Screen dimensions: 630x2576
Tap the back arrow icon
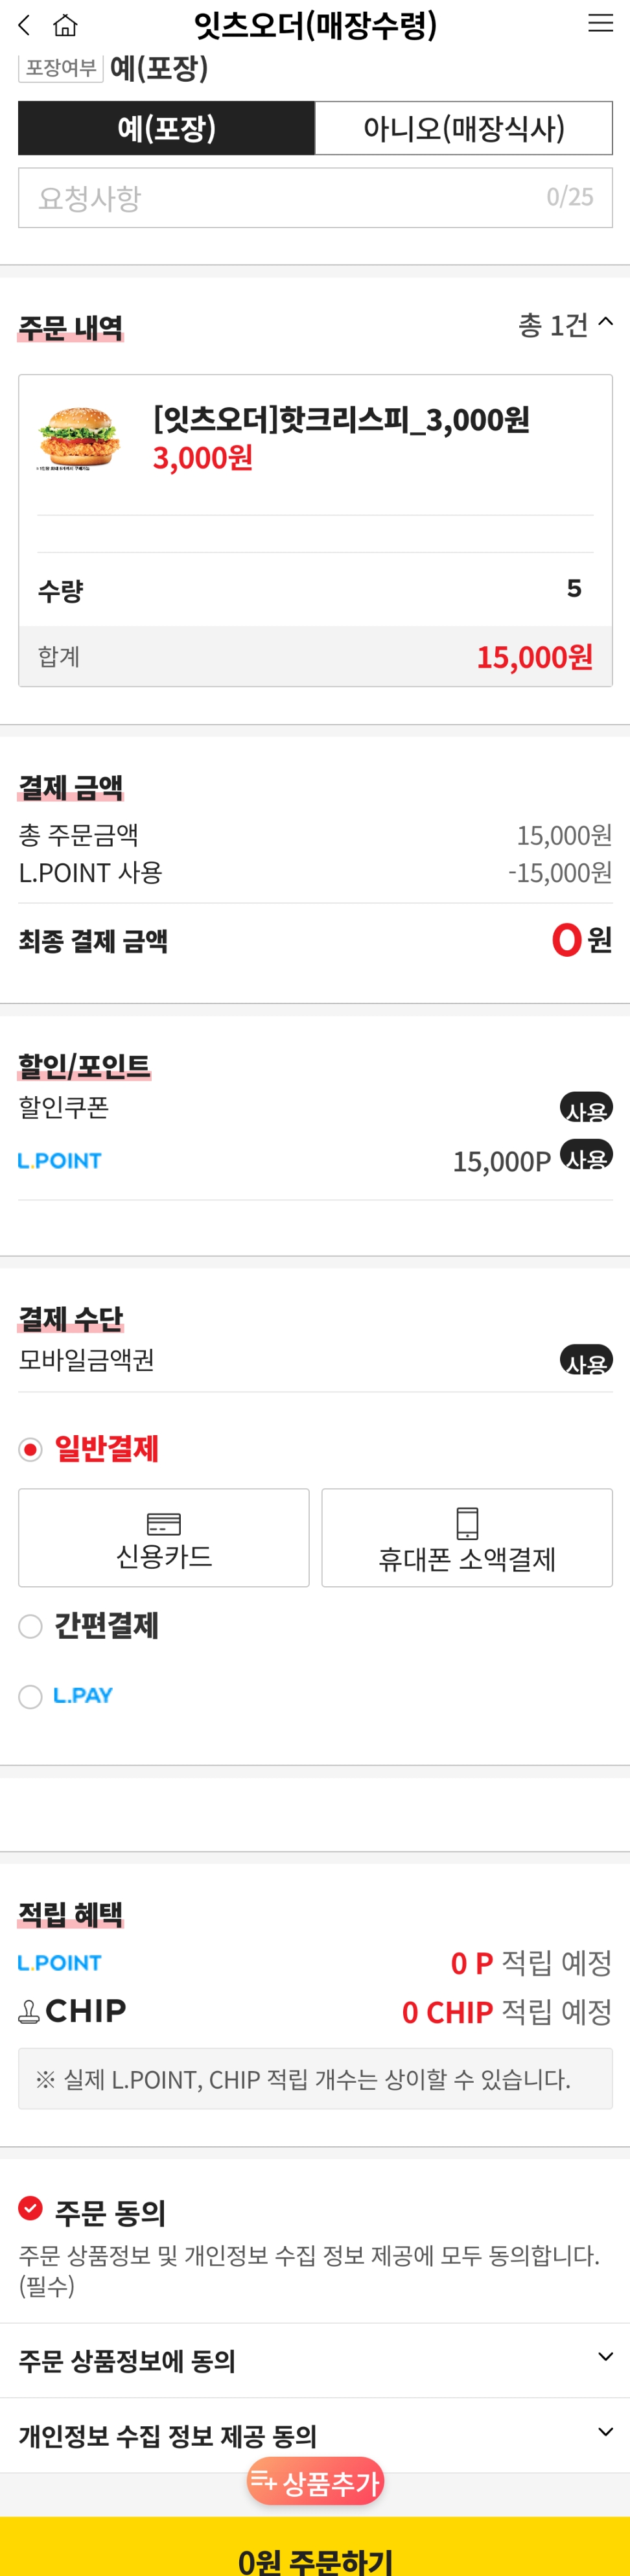coord(25,25)
